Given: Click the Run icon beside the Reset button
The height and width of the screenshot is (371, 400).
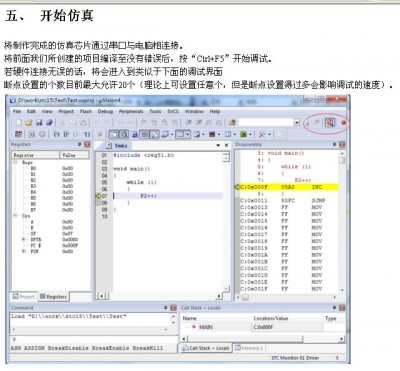Looking at the screenshot, I should coord(32,134).
